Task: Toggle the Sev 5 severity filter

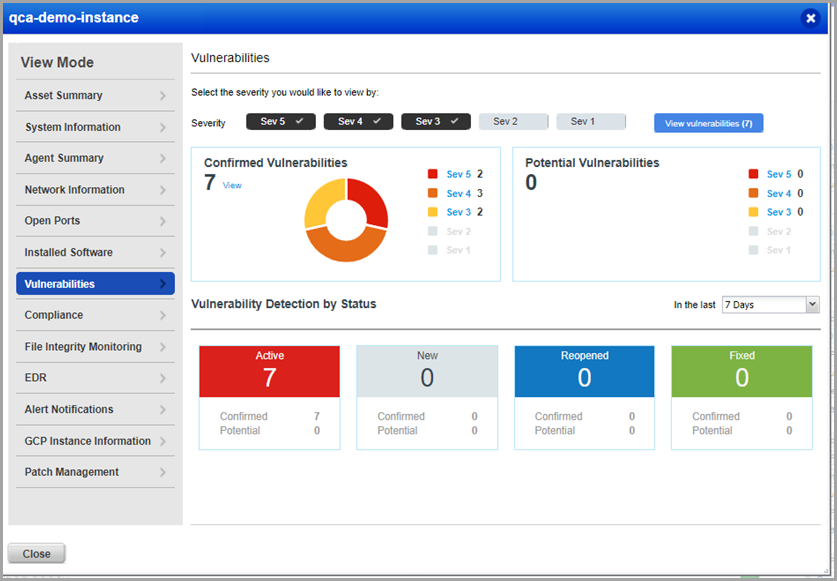Action: [x=281, y=122]
